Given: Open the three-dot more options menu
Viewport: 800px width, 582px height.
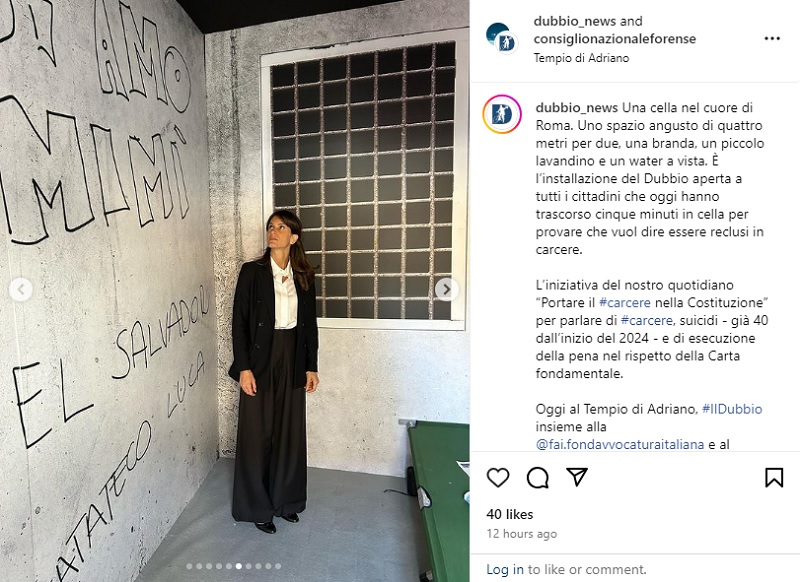Looking at the screenshot, I should coord(772,39).
